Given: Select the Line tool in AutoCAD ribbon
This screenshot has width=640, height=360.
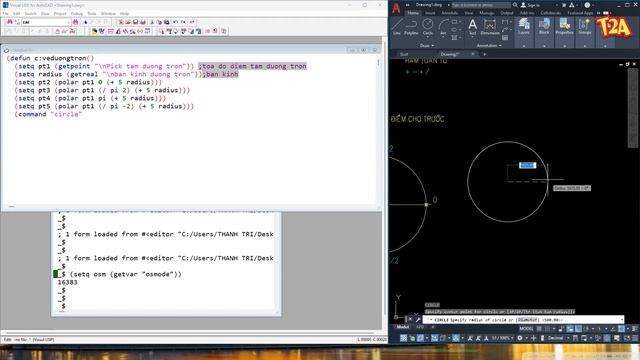Looking at the screenshot, I should point(397,27).
